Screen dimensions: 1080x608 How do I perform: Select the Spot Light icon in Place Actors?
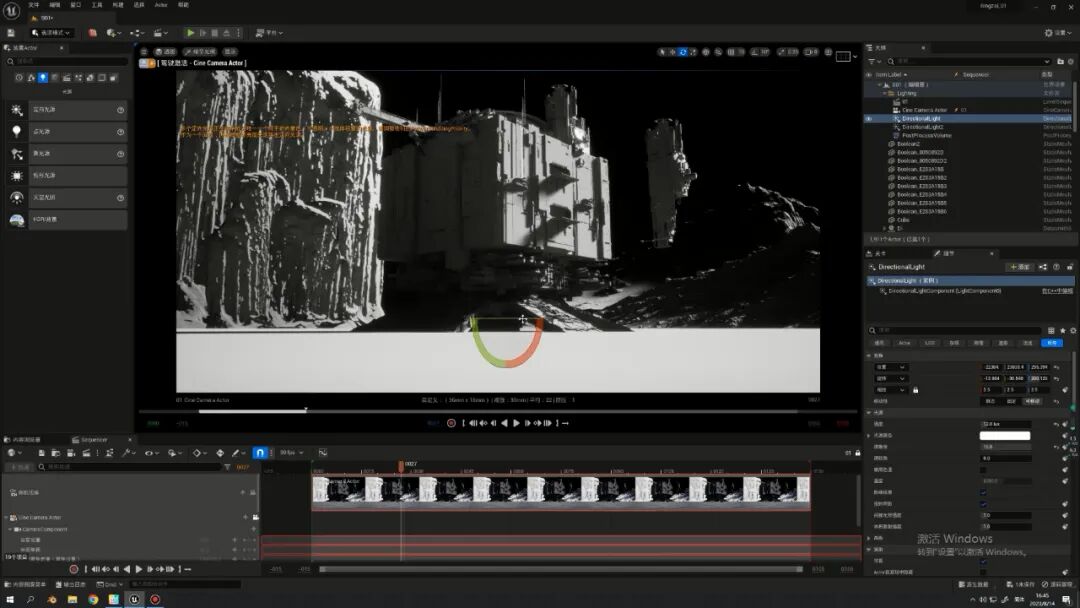[17, 154]
